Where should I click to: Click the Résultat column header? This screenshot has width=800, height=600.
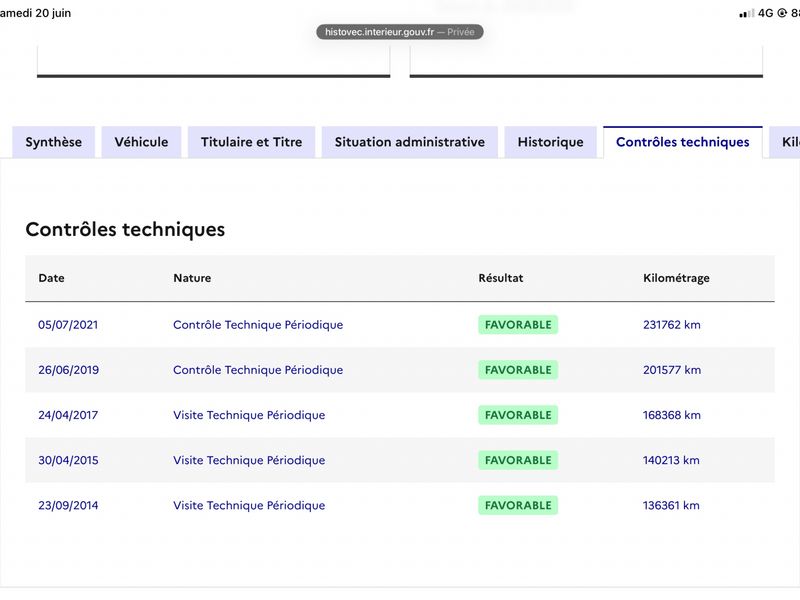pos(501,278)
